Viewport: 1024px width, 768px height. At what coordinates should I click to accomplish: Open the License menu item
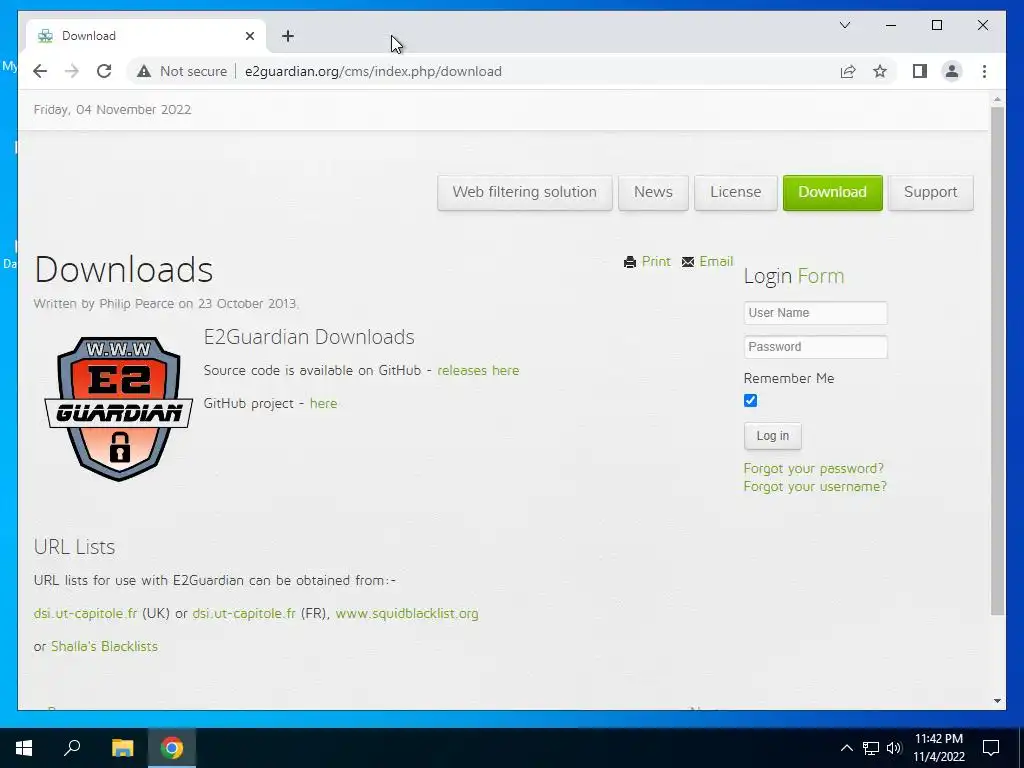[735, 192]
